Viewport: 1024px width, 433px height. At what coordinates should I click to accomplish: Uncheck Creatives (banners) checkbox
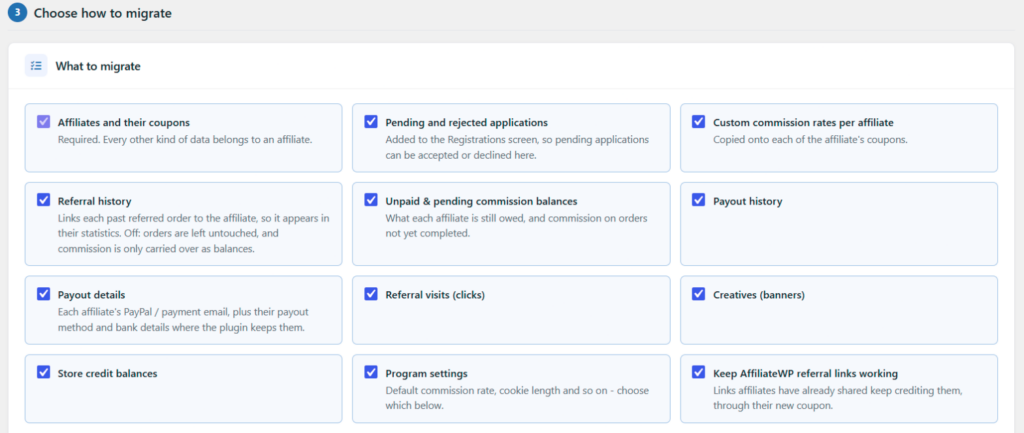[x=699, y=294]
